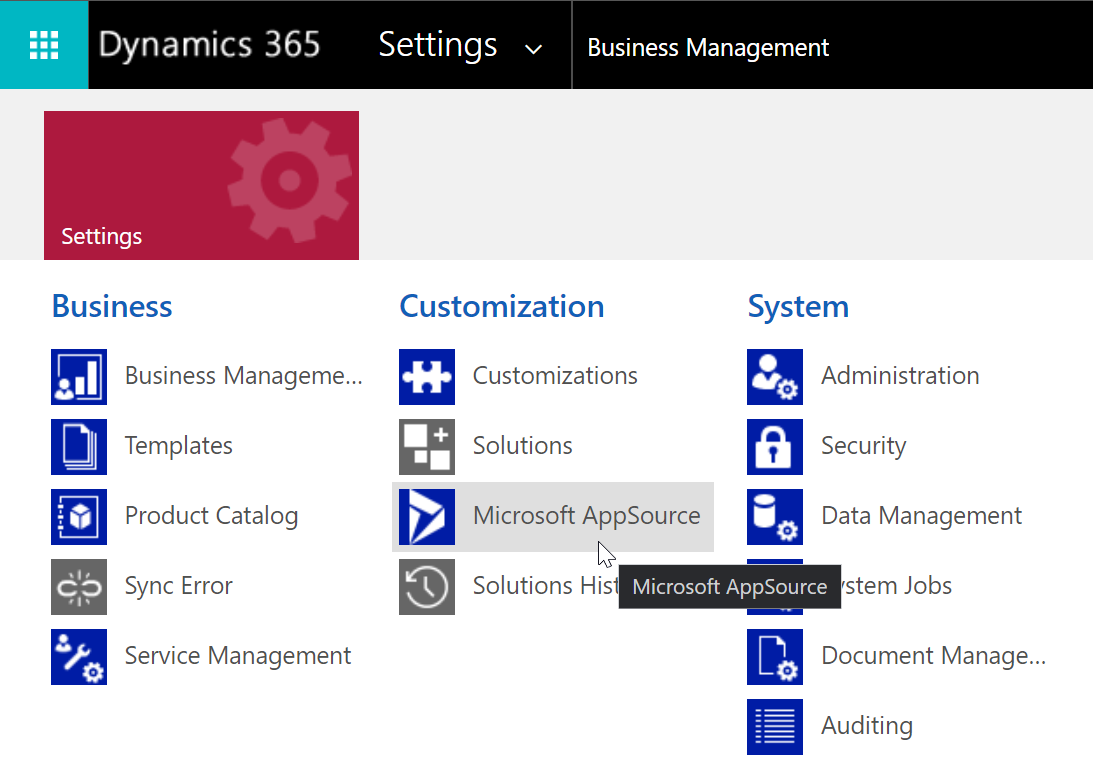Open the Document Management link

pos(933,656)
